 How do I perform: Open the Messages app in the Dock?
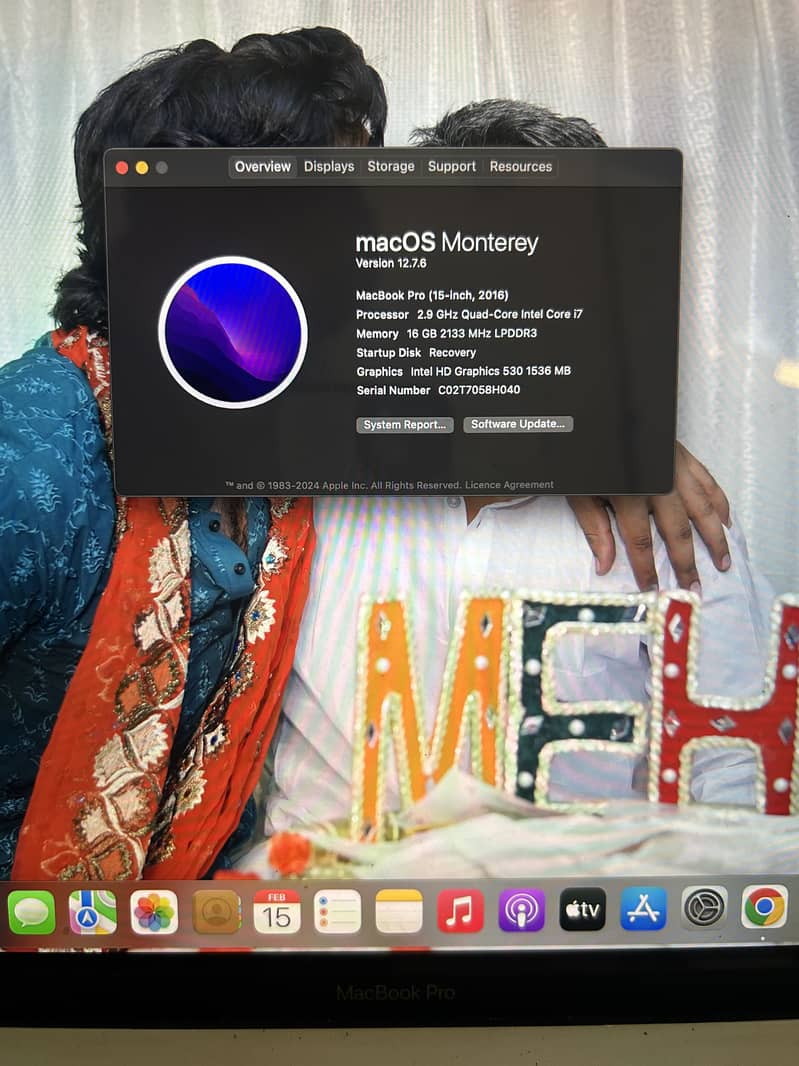coord(31,911)
